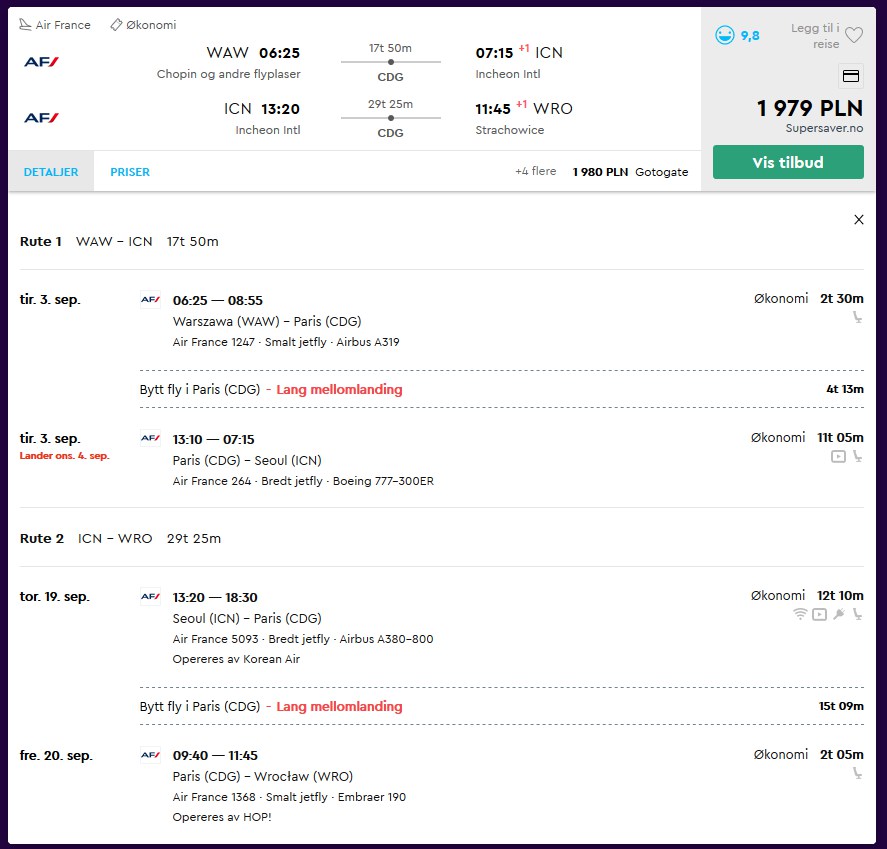Image resolution: width=887 pixels, height=849 pixels.
Task: Click Chopin og andre flyplasser label
Action: pyautogui.click(x=229, y=74)
